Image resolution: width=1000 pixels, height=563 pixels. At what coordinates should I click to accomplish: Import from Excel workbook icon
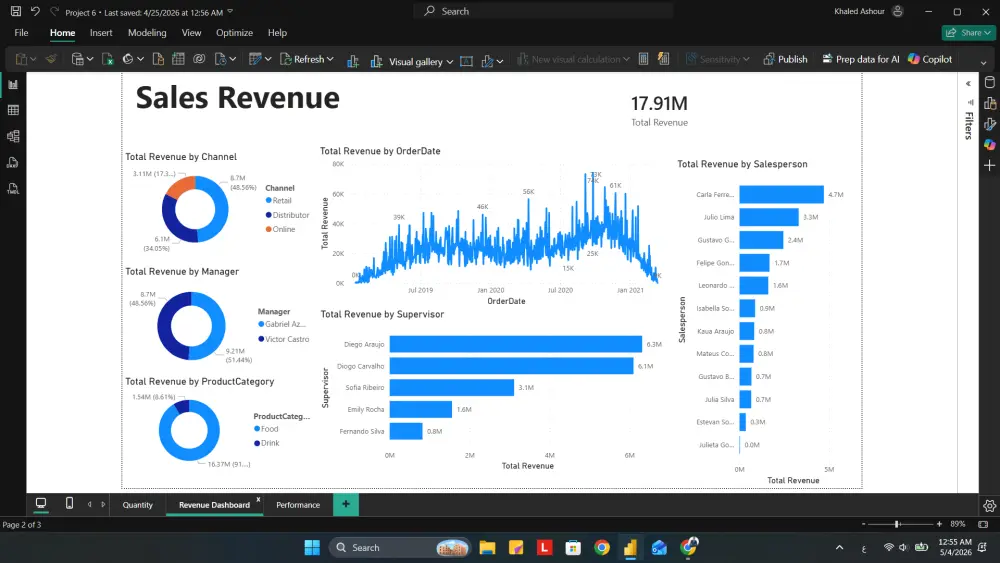108,59
